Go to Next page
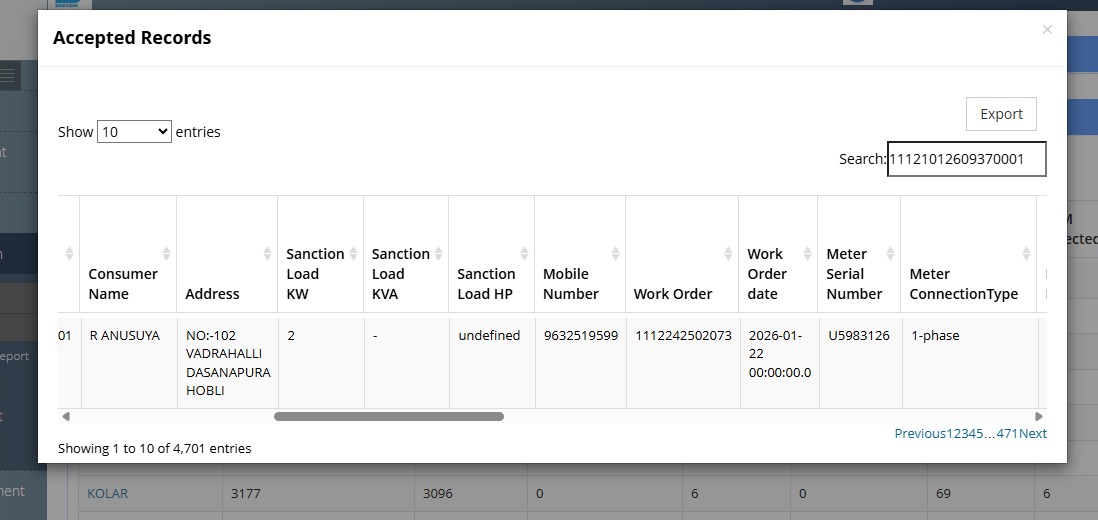Viewport: 1098px width, 520px height. 1033,433
